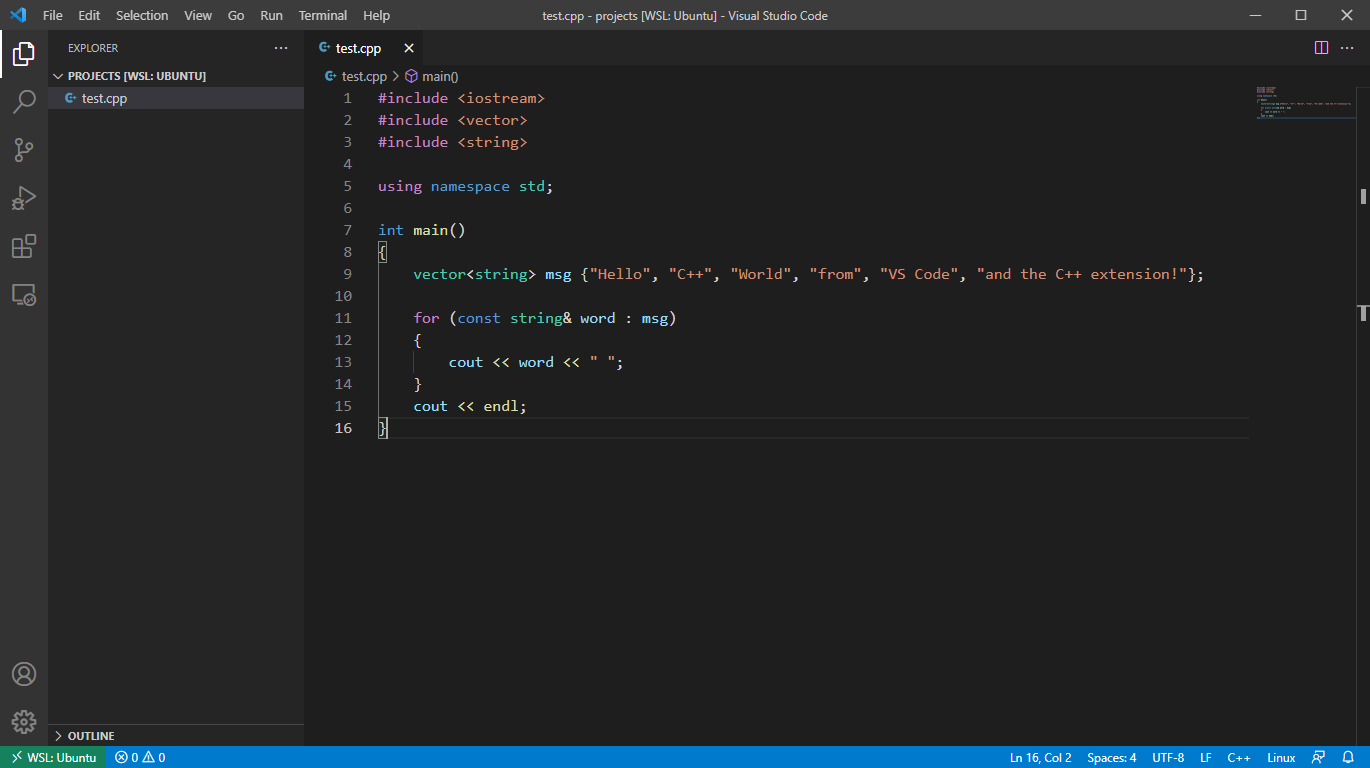Open the Selection menu
Screen dimensions: 1370x768
[x=142, y=15]
